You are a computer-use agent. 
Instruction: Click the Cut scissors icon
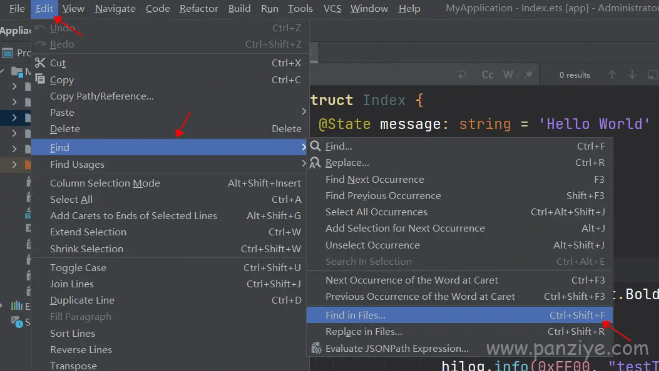click(x=40, y=63)
